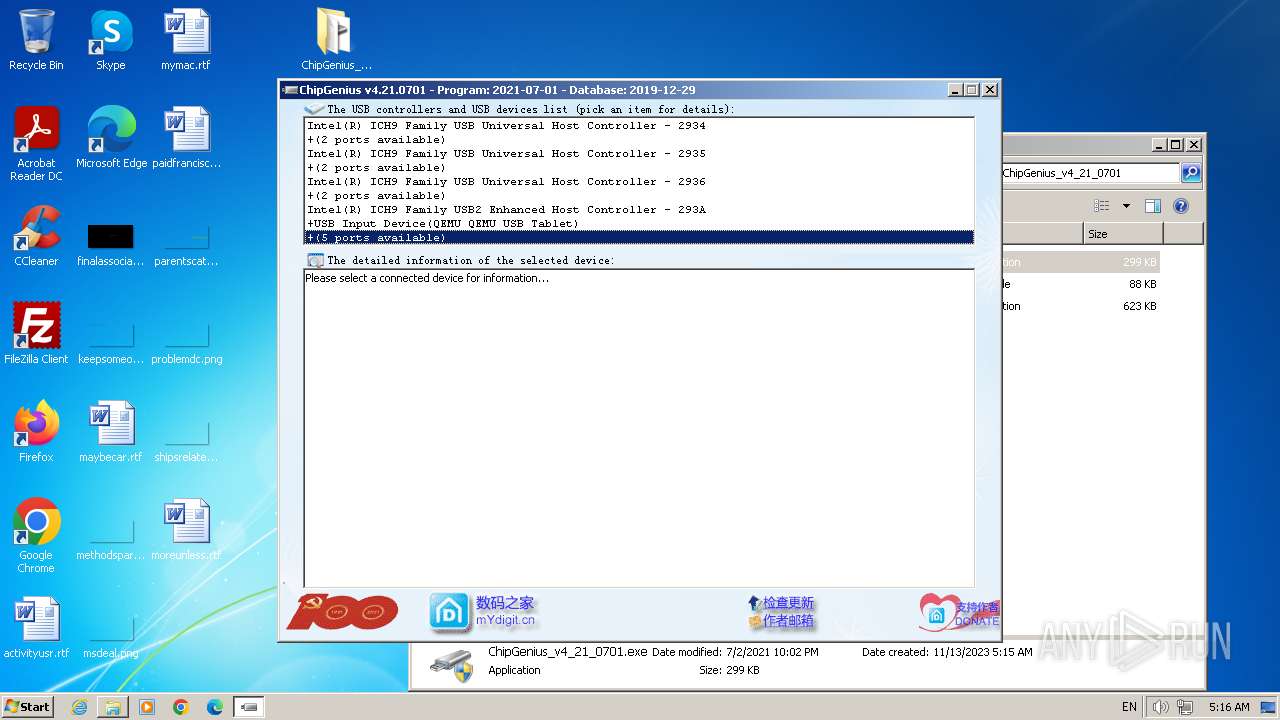
Task: Click the Donate heart icon
Action: click(x=937, y=612)
